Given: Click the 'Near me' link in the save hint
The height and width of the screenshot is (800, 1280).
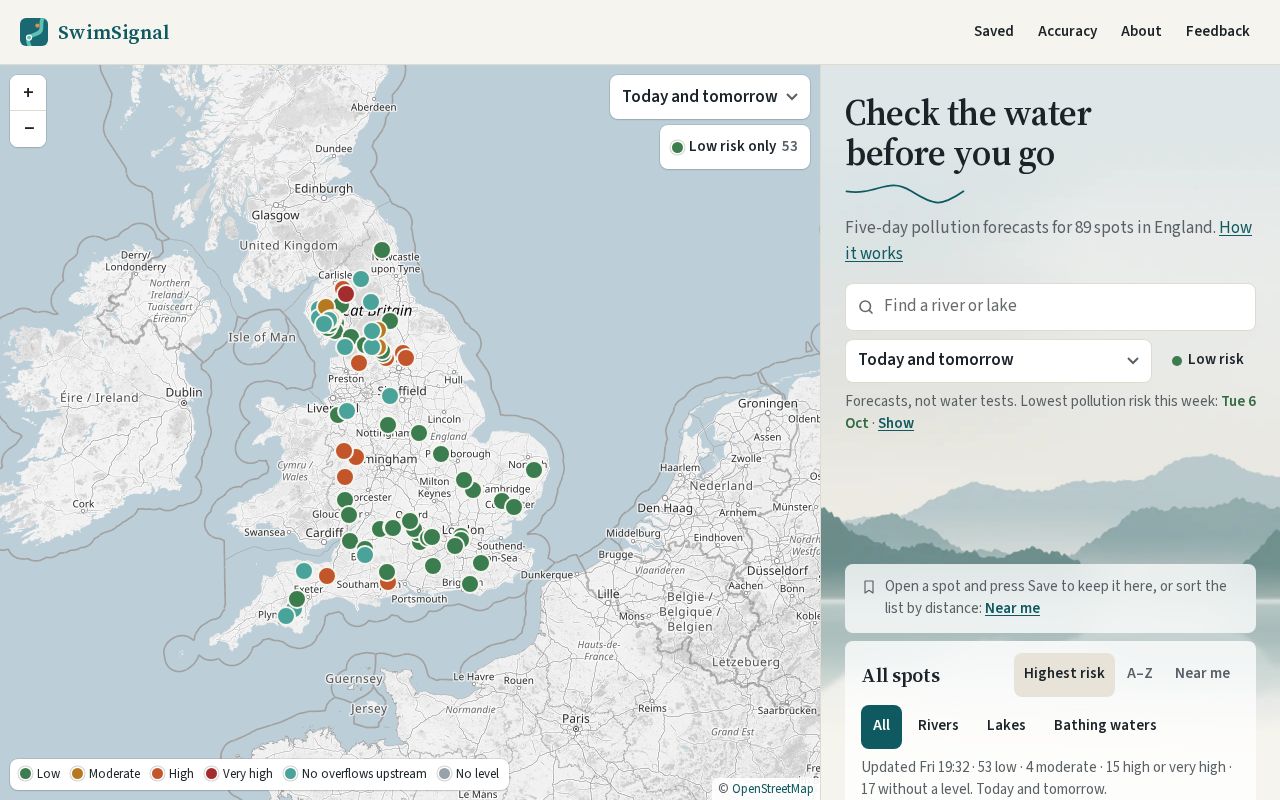Looking at the screenshot, I should click(x=1012, y=609).
